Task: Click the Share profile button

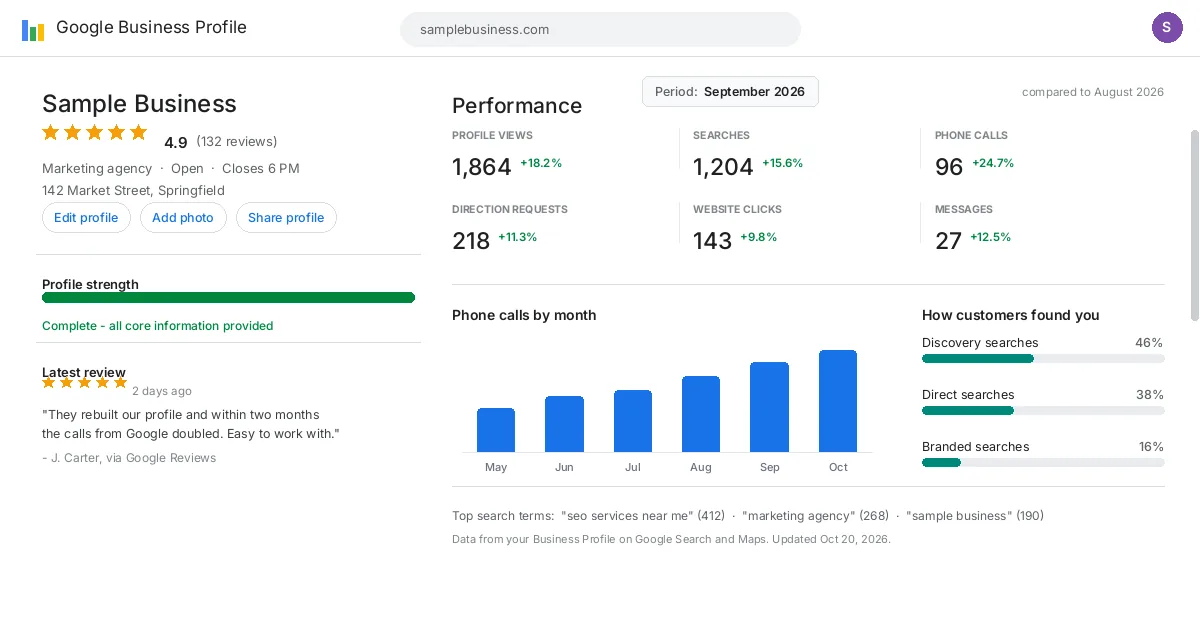Action: (286, 218)
